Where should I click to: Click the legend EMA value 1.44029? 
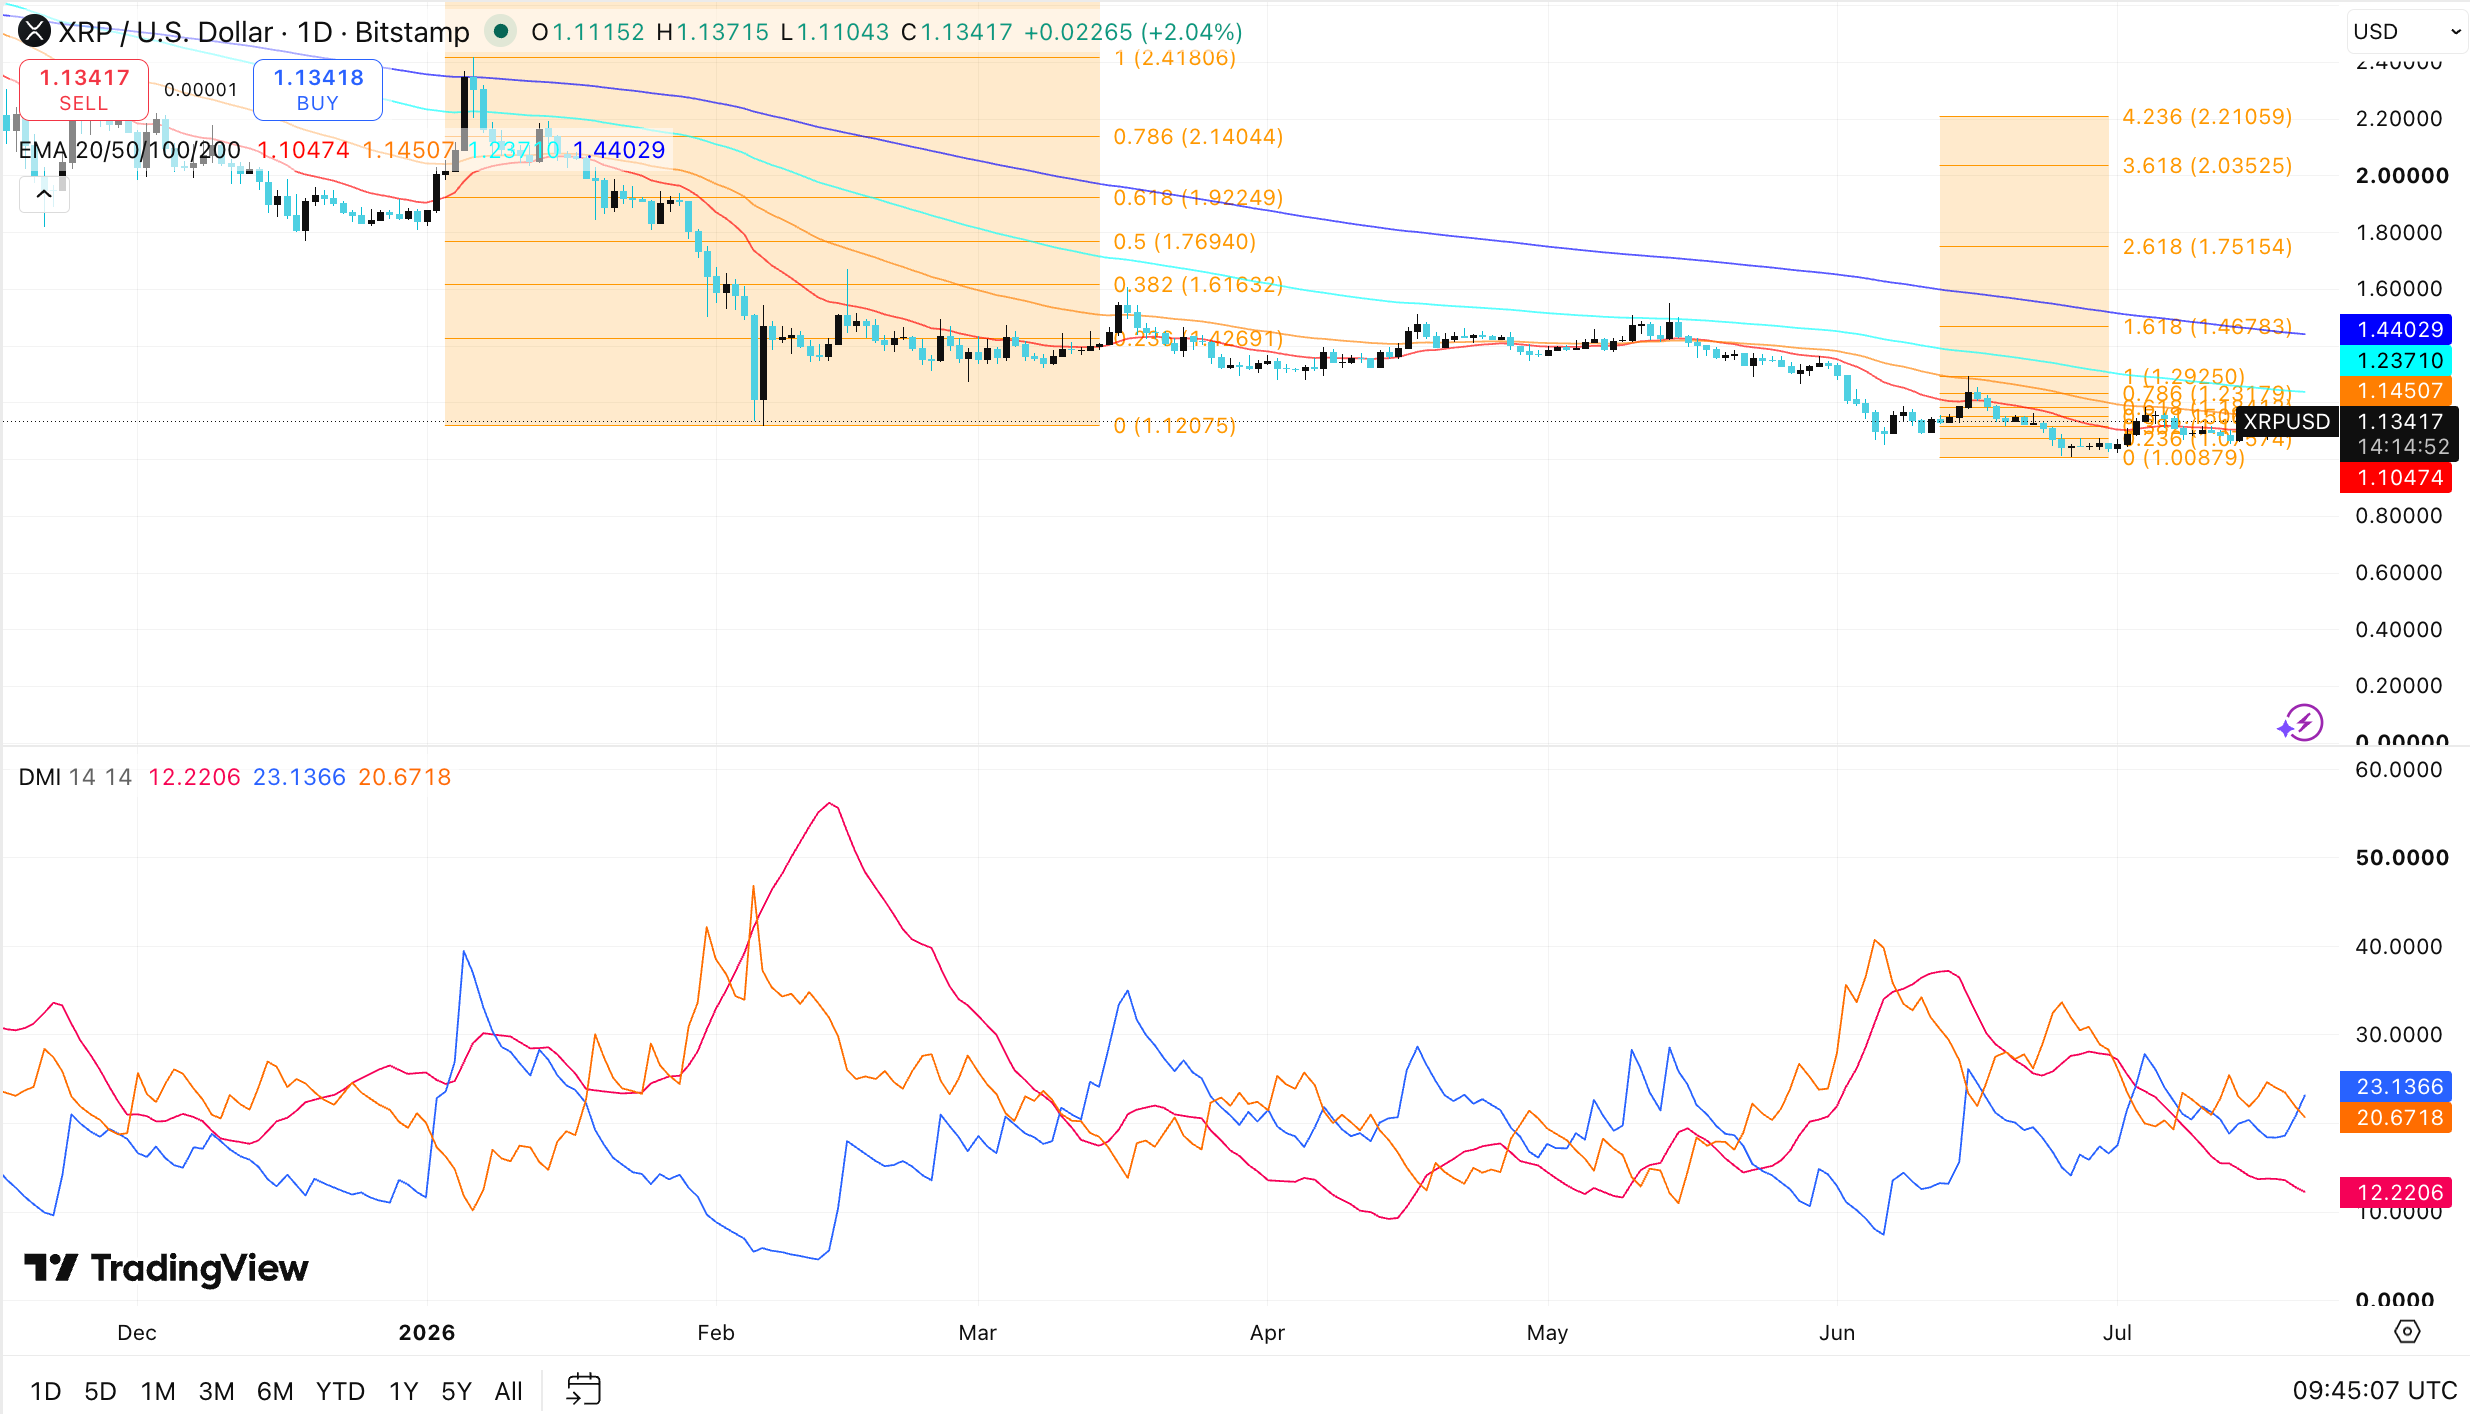(x=619, y=150)
